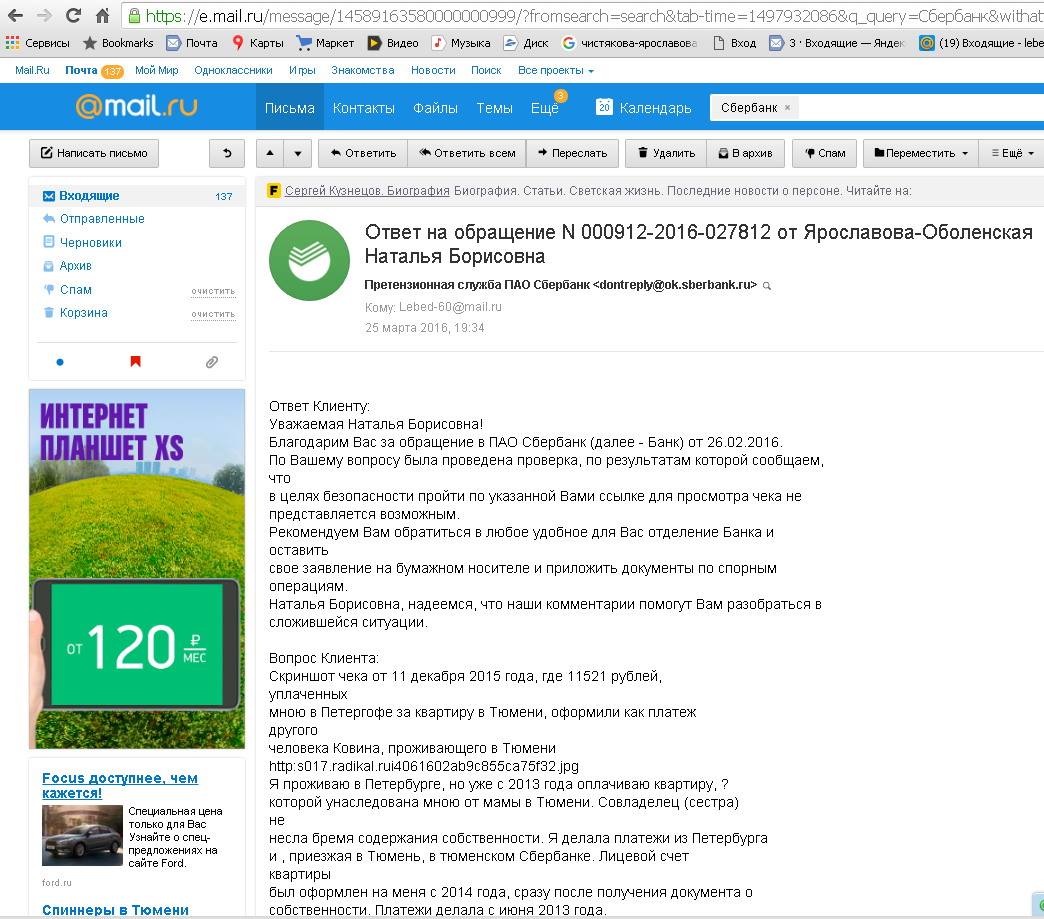Open the Календарь calendar icon

pyautogui.click(x=604, y=107)
